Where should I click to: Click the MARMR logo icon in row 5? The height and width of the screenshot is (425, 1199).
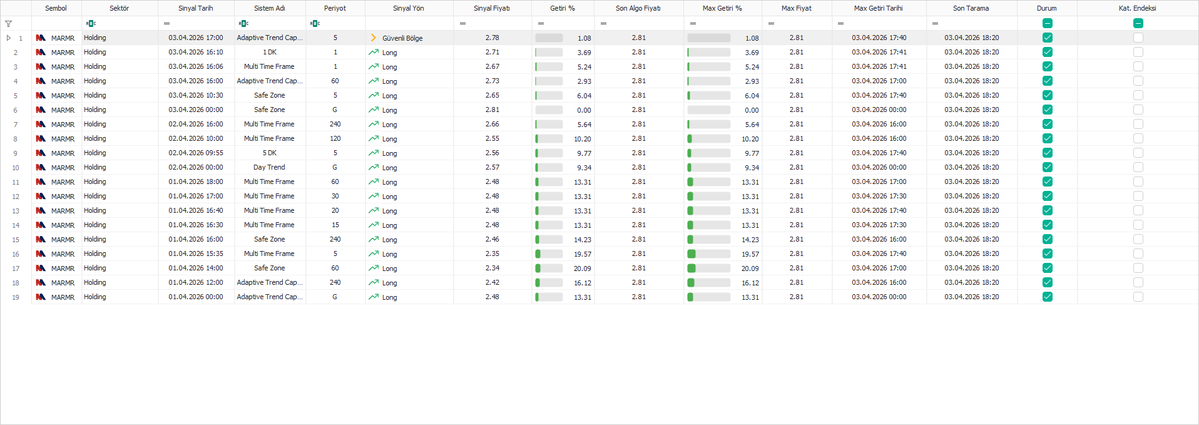[41, 96]
